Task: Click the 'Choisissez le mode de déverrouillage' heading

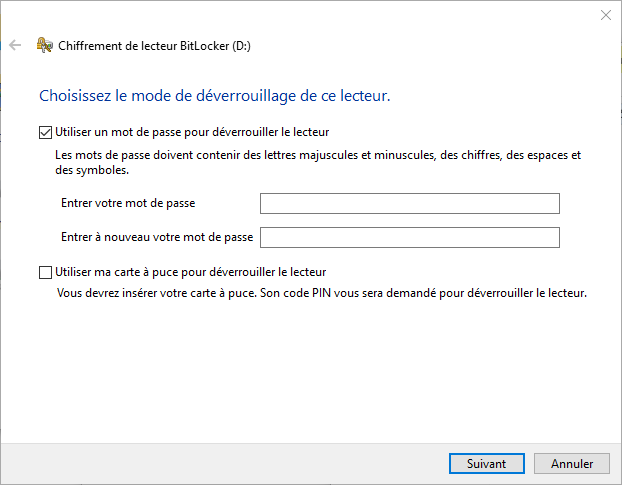Action: (x=215, y=96)
